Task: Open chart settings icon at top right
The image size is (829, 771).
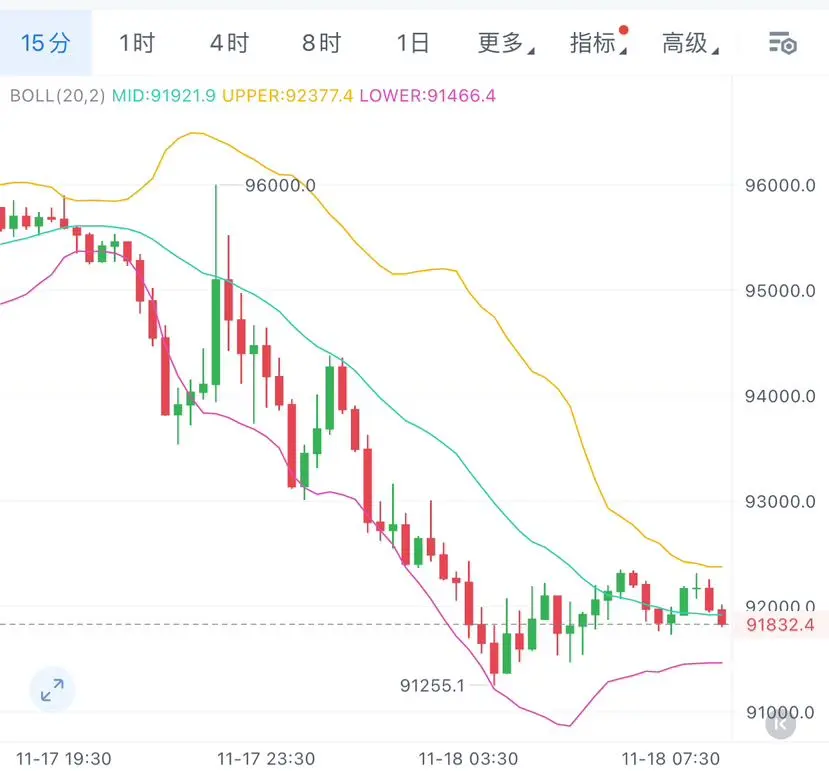Action: point(782,43)
